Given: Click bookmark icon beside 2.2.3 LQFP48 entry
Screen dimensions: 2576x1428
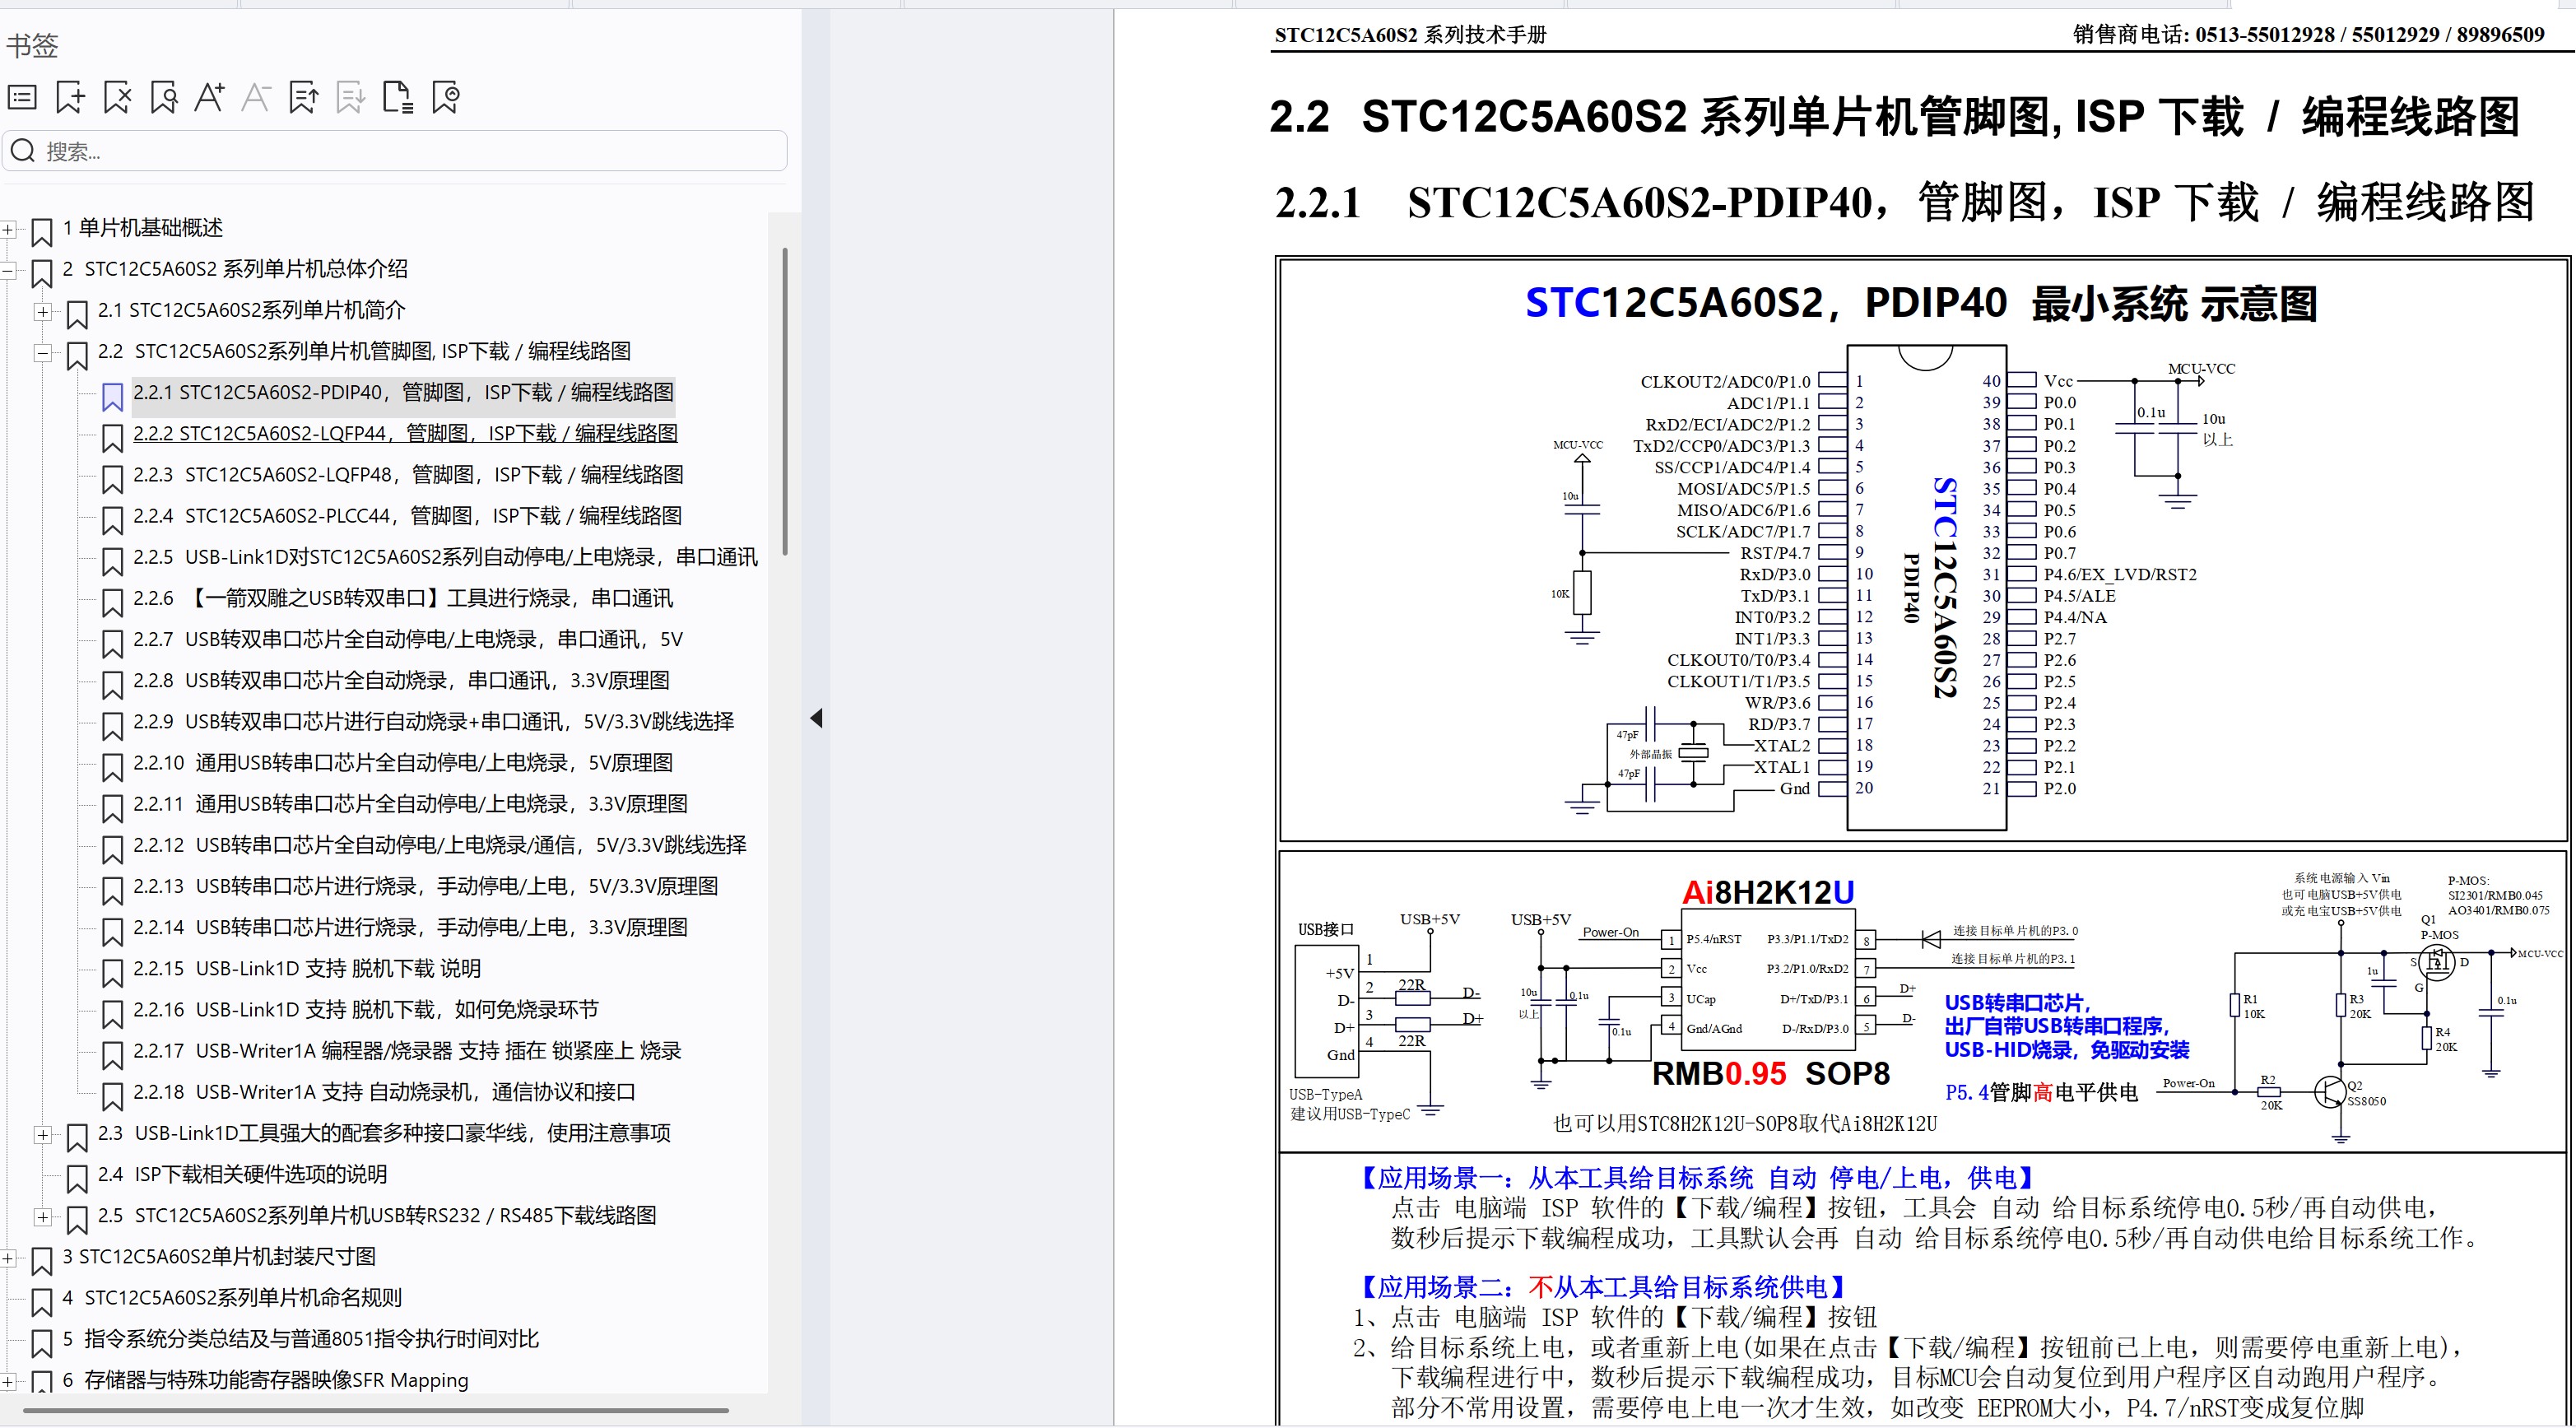Looking at the screenshot, I should pyautogui.click(x=112, y=479).
